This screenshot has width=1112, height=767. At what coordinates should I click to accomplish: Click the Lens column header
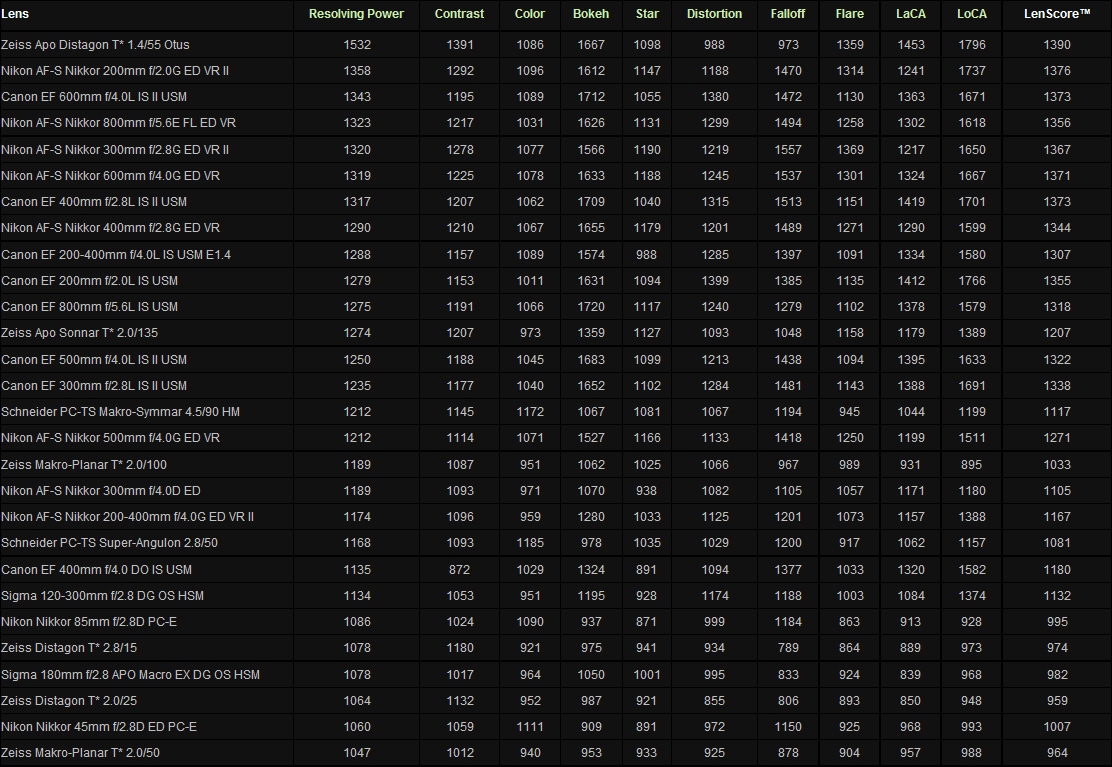point(15,14)
